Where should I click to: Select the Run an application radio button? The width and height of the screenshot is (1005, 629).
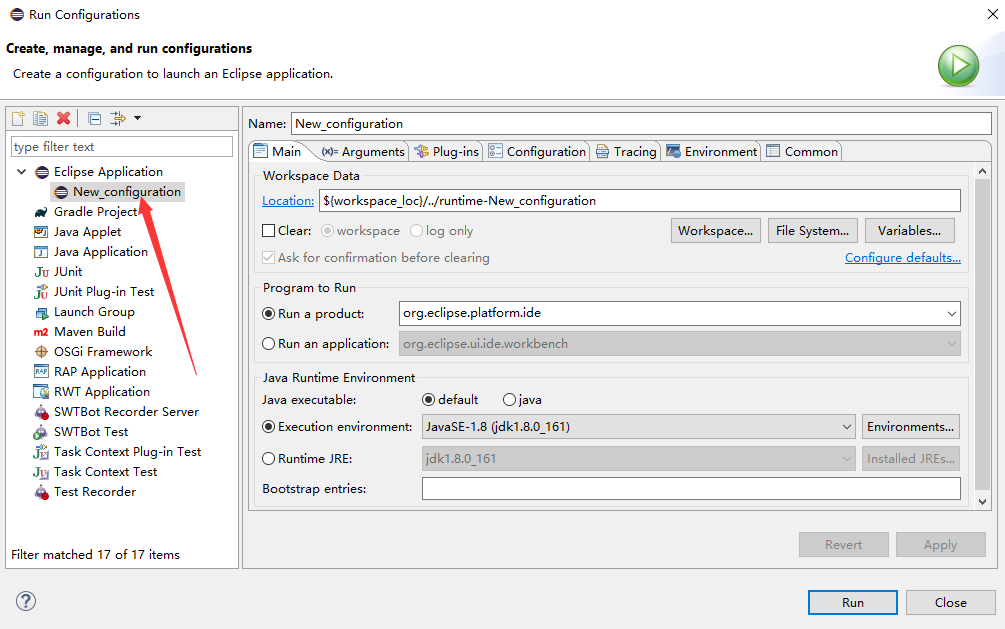[269, 344]
